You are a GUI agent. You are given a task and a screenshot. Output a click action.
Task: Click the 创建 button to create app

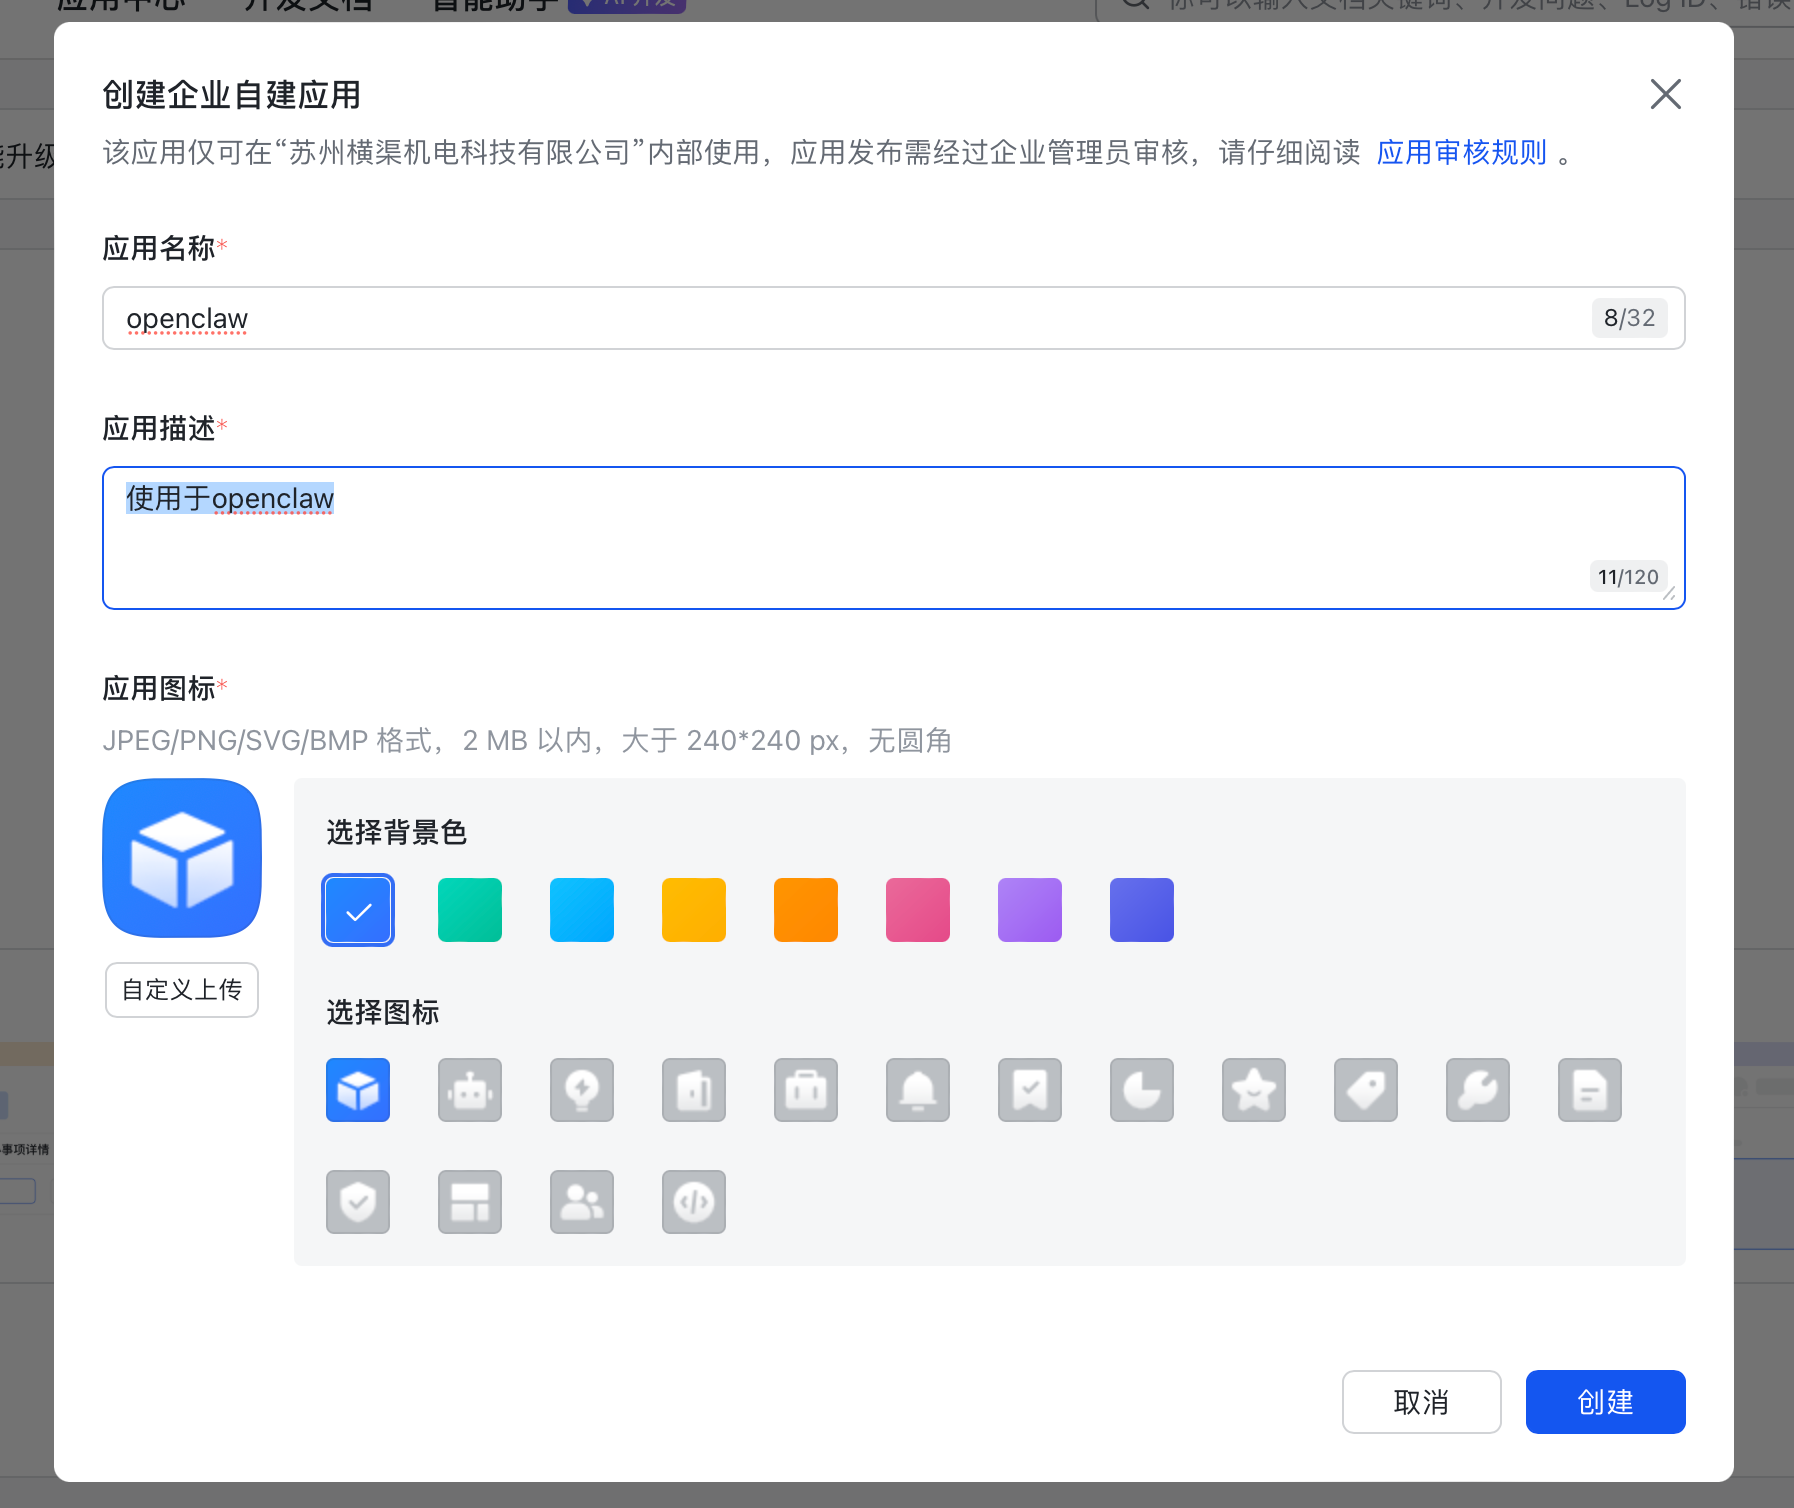1604,1402
